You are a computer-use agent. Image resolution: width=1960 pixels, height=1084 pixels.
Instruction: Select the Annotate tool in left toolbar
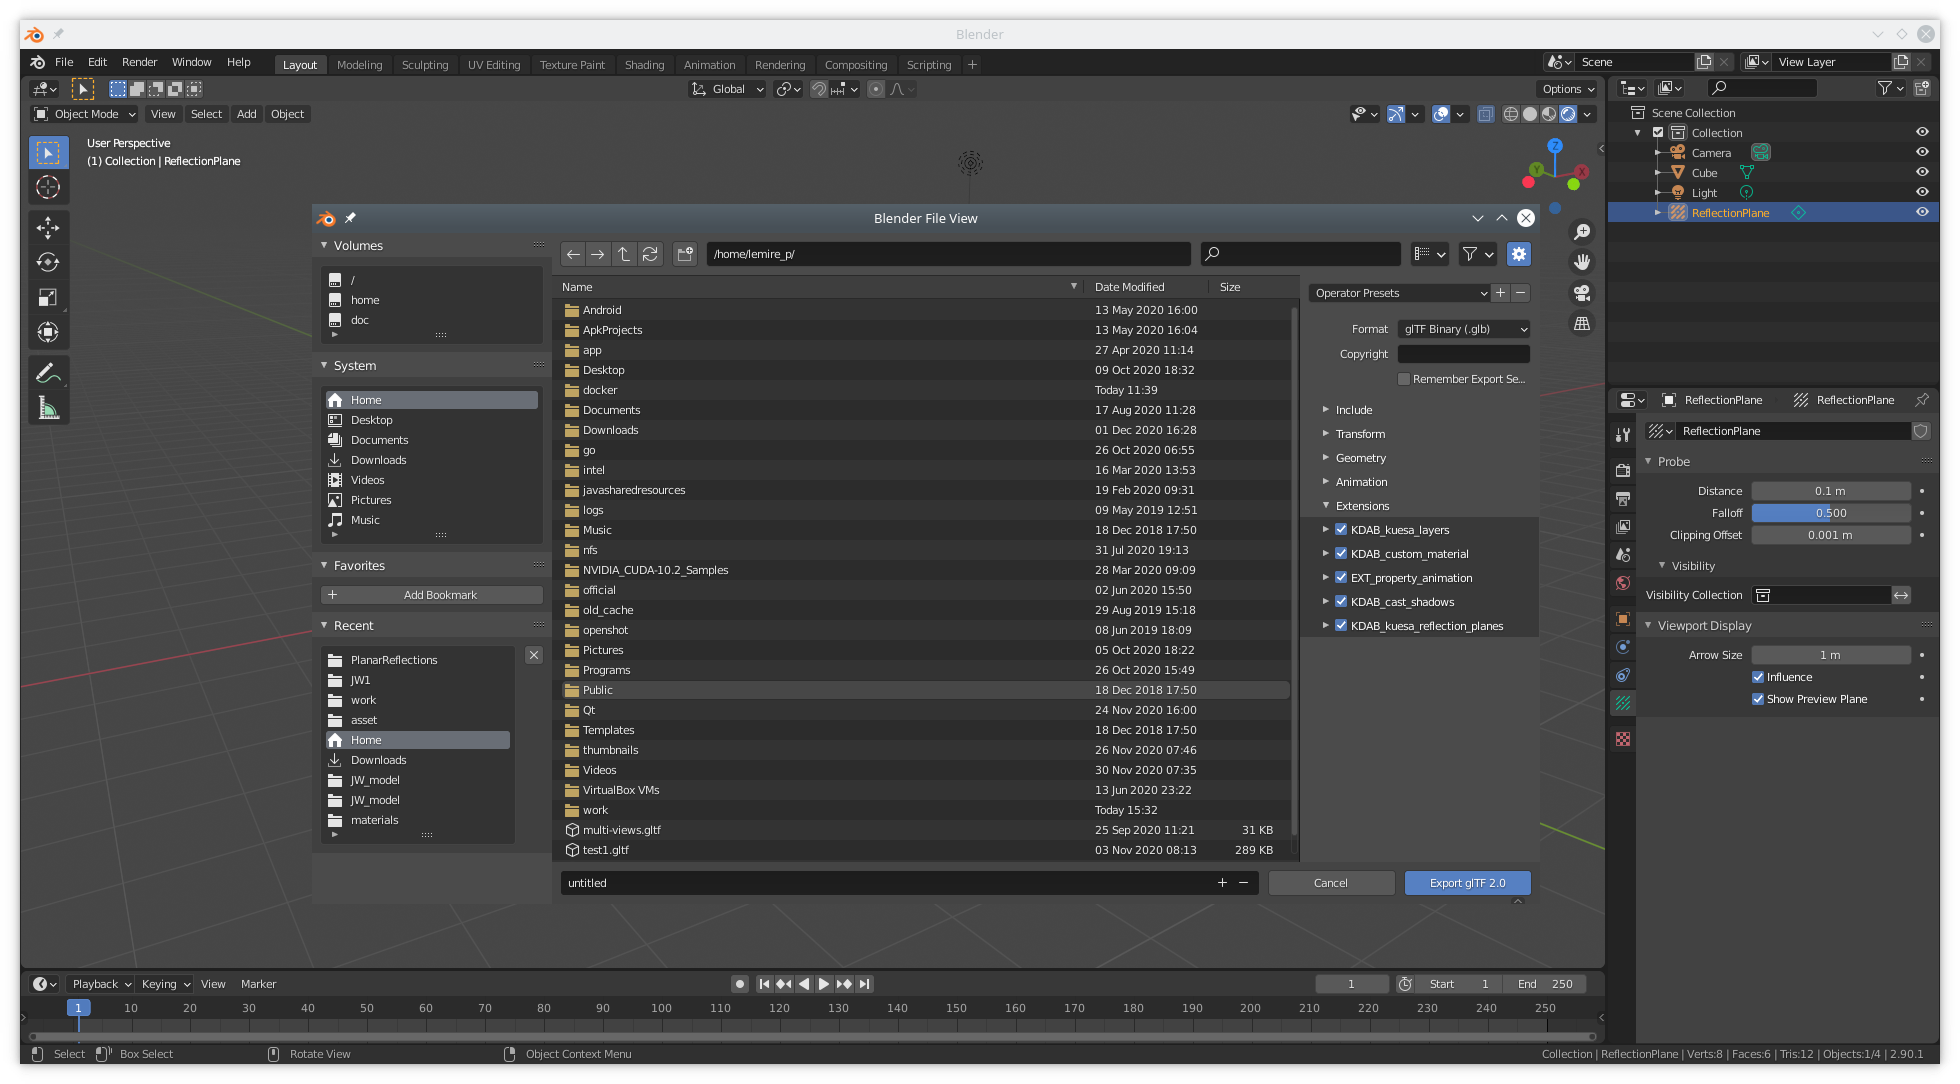(48, 373)
